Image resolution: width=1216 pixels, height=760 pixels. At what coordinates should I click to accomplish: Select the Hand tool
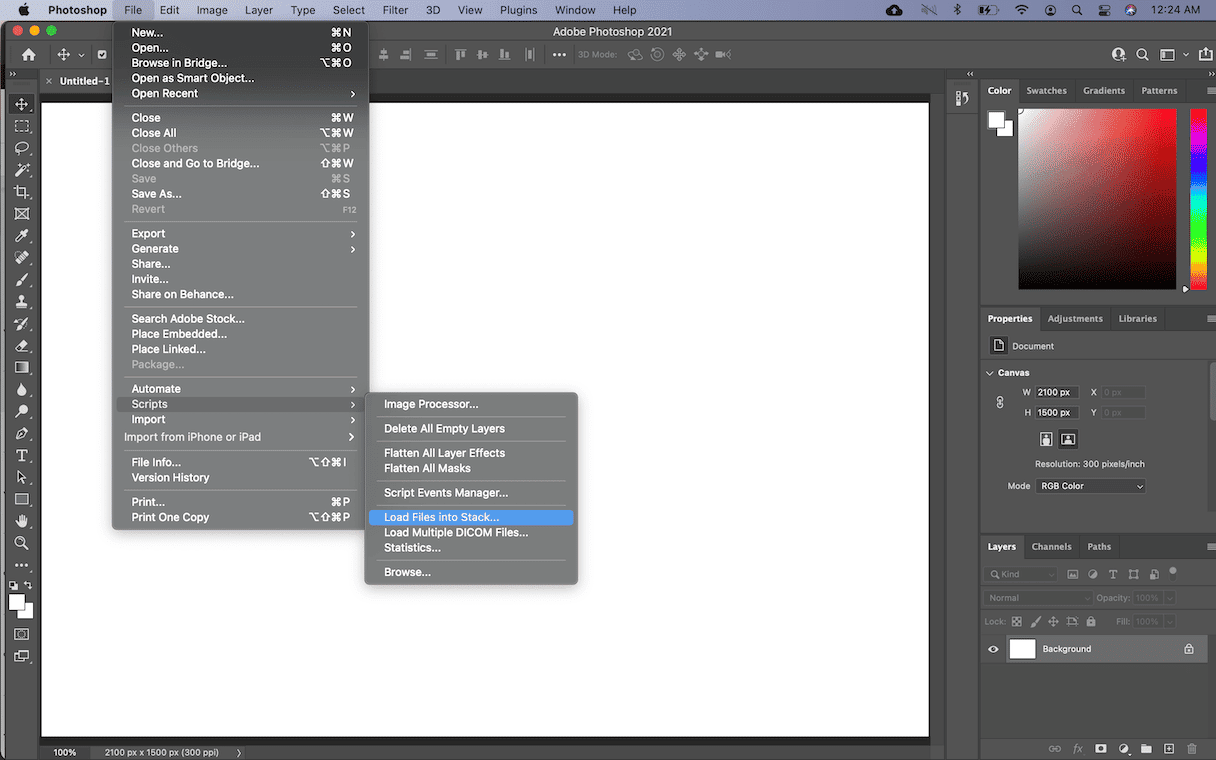click(x=22, y=521)
